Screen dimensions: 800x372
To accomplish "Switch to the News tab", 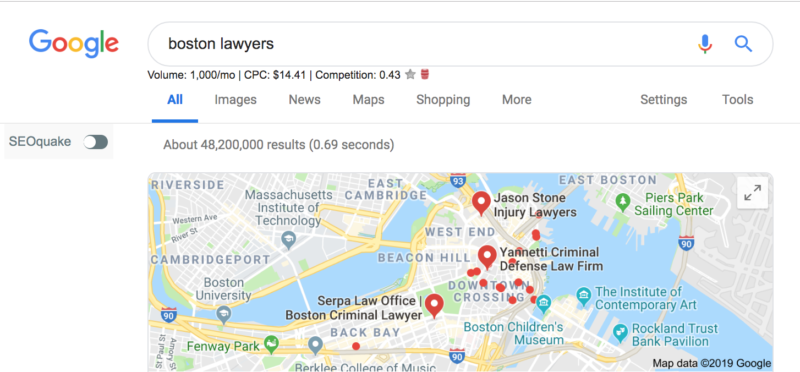I will [x=305, y=100].
